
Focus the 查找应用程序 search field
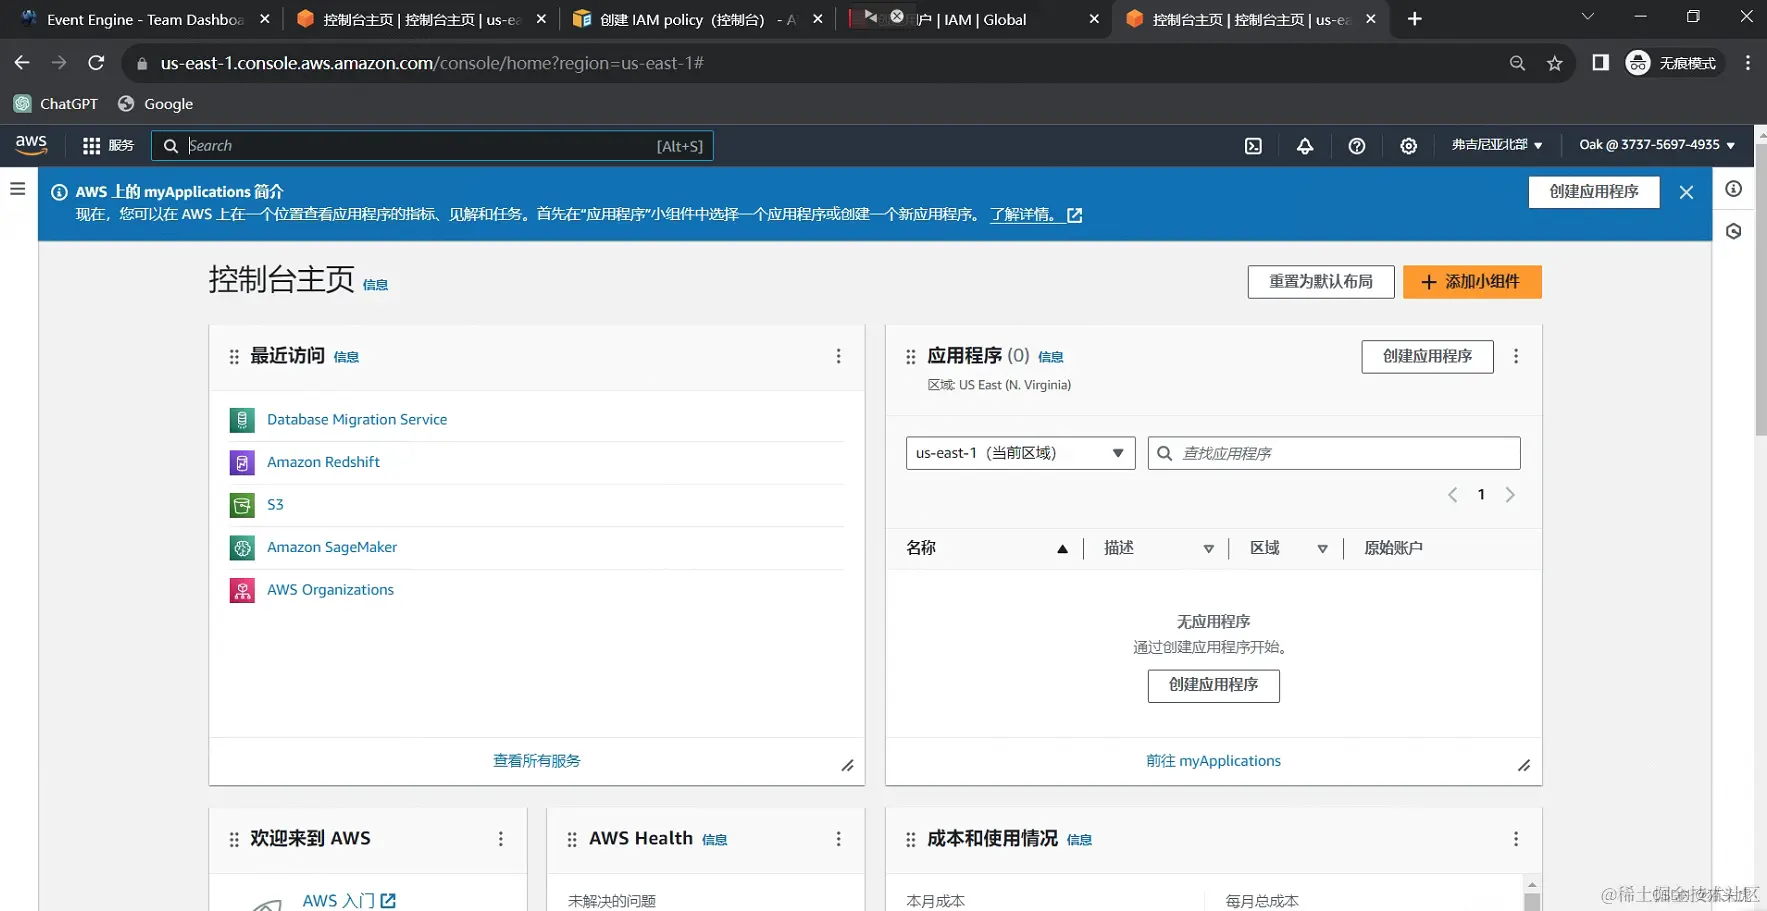[x=1334, y=453]
